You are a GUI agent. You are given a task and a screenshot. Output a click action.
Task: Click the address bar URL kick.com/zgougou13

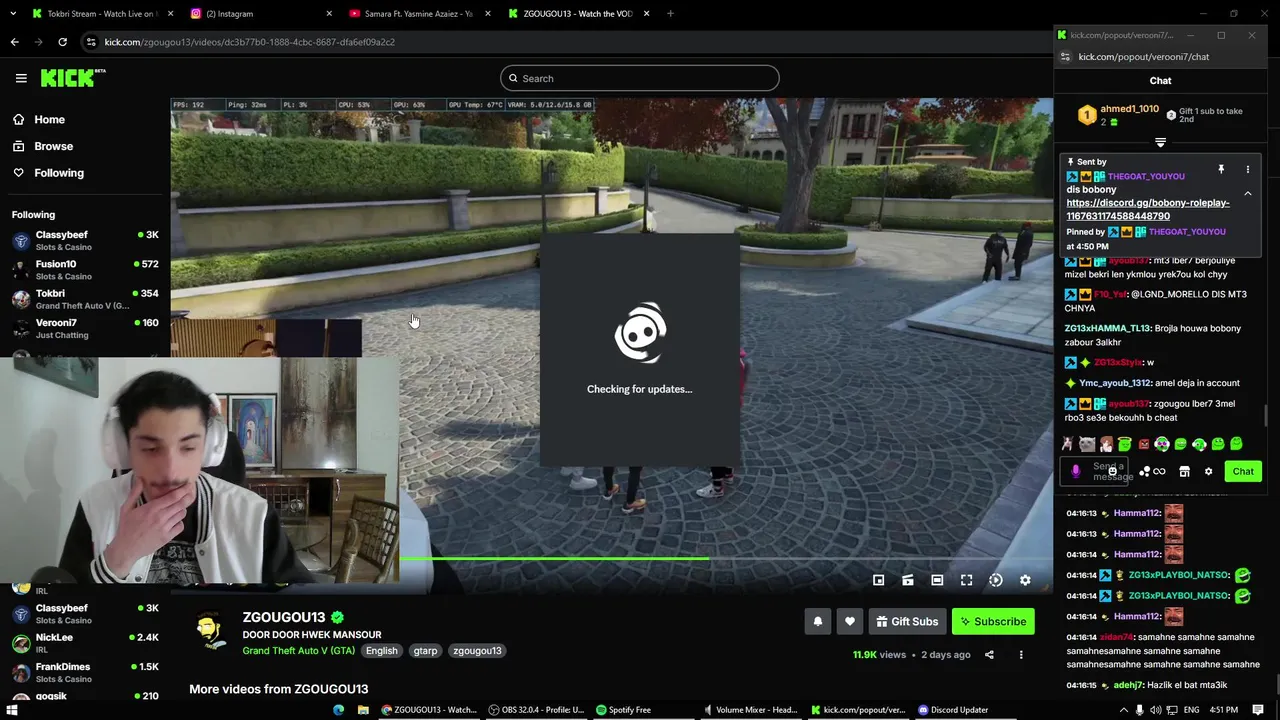249,42
